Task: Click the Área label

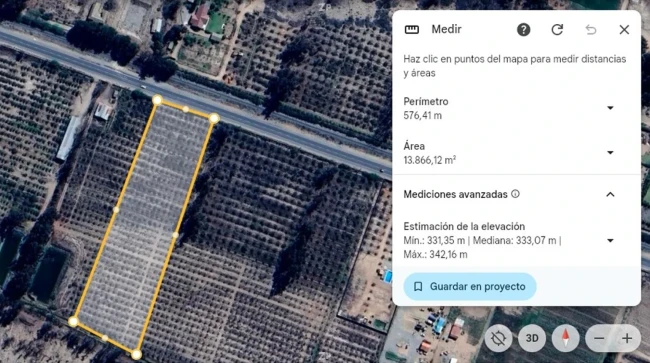Action: point(414,146)
